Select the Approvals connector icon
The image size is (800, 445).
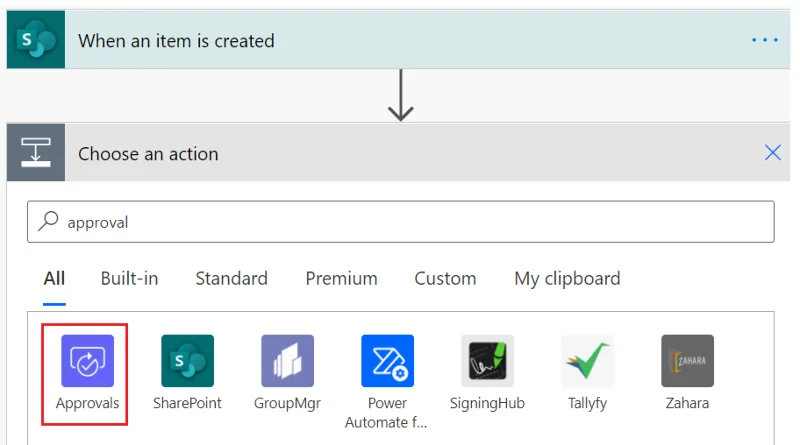coord(87,361)
